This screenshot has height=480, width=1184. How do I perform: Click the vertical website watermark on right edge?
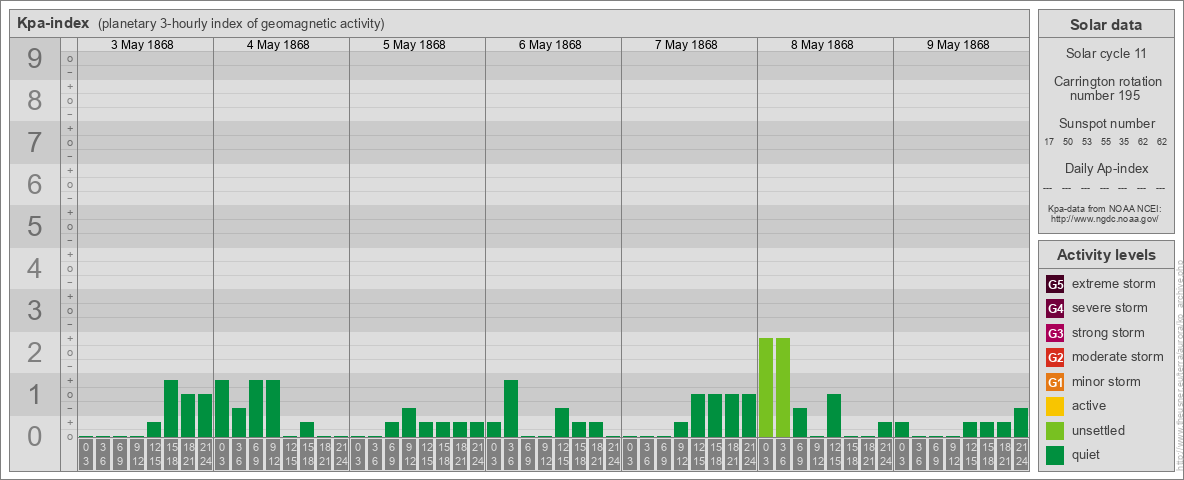[1178, 360]
